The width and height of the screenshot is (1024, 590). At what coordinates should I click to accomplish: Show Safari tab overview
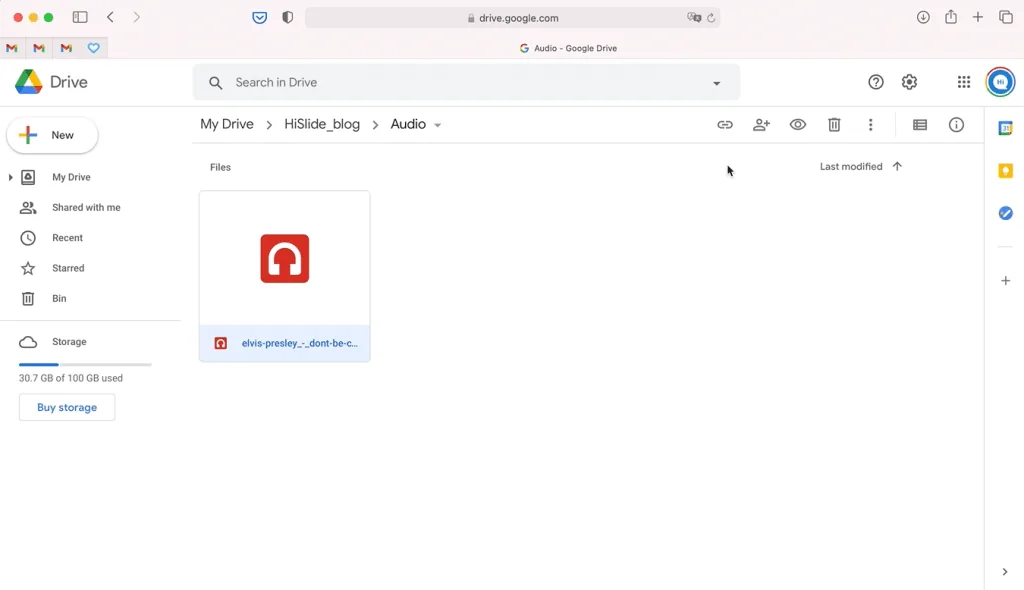[x=1006, y=17]
